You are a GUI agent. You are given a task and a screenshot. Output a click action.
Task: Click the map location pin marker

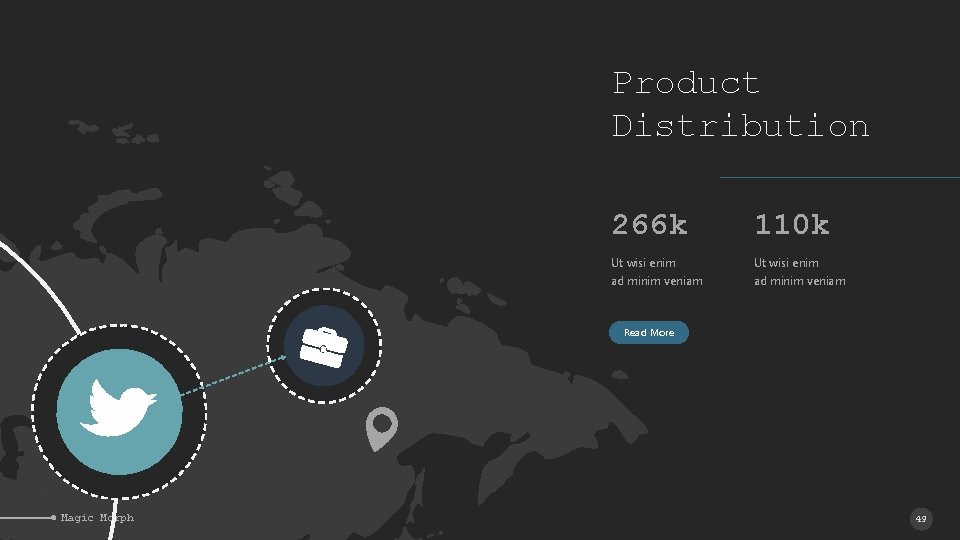tap(381, 429)
